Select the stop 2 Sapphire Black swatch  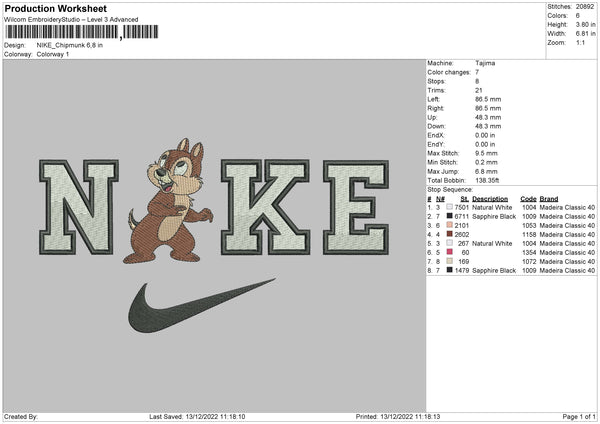[x=450, y=216]
